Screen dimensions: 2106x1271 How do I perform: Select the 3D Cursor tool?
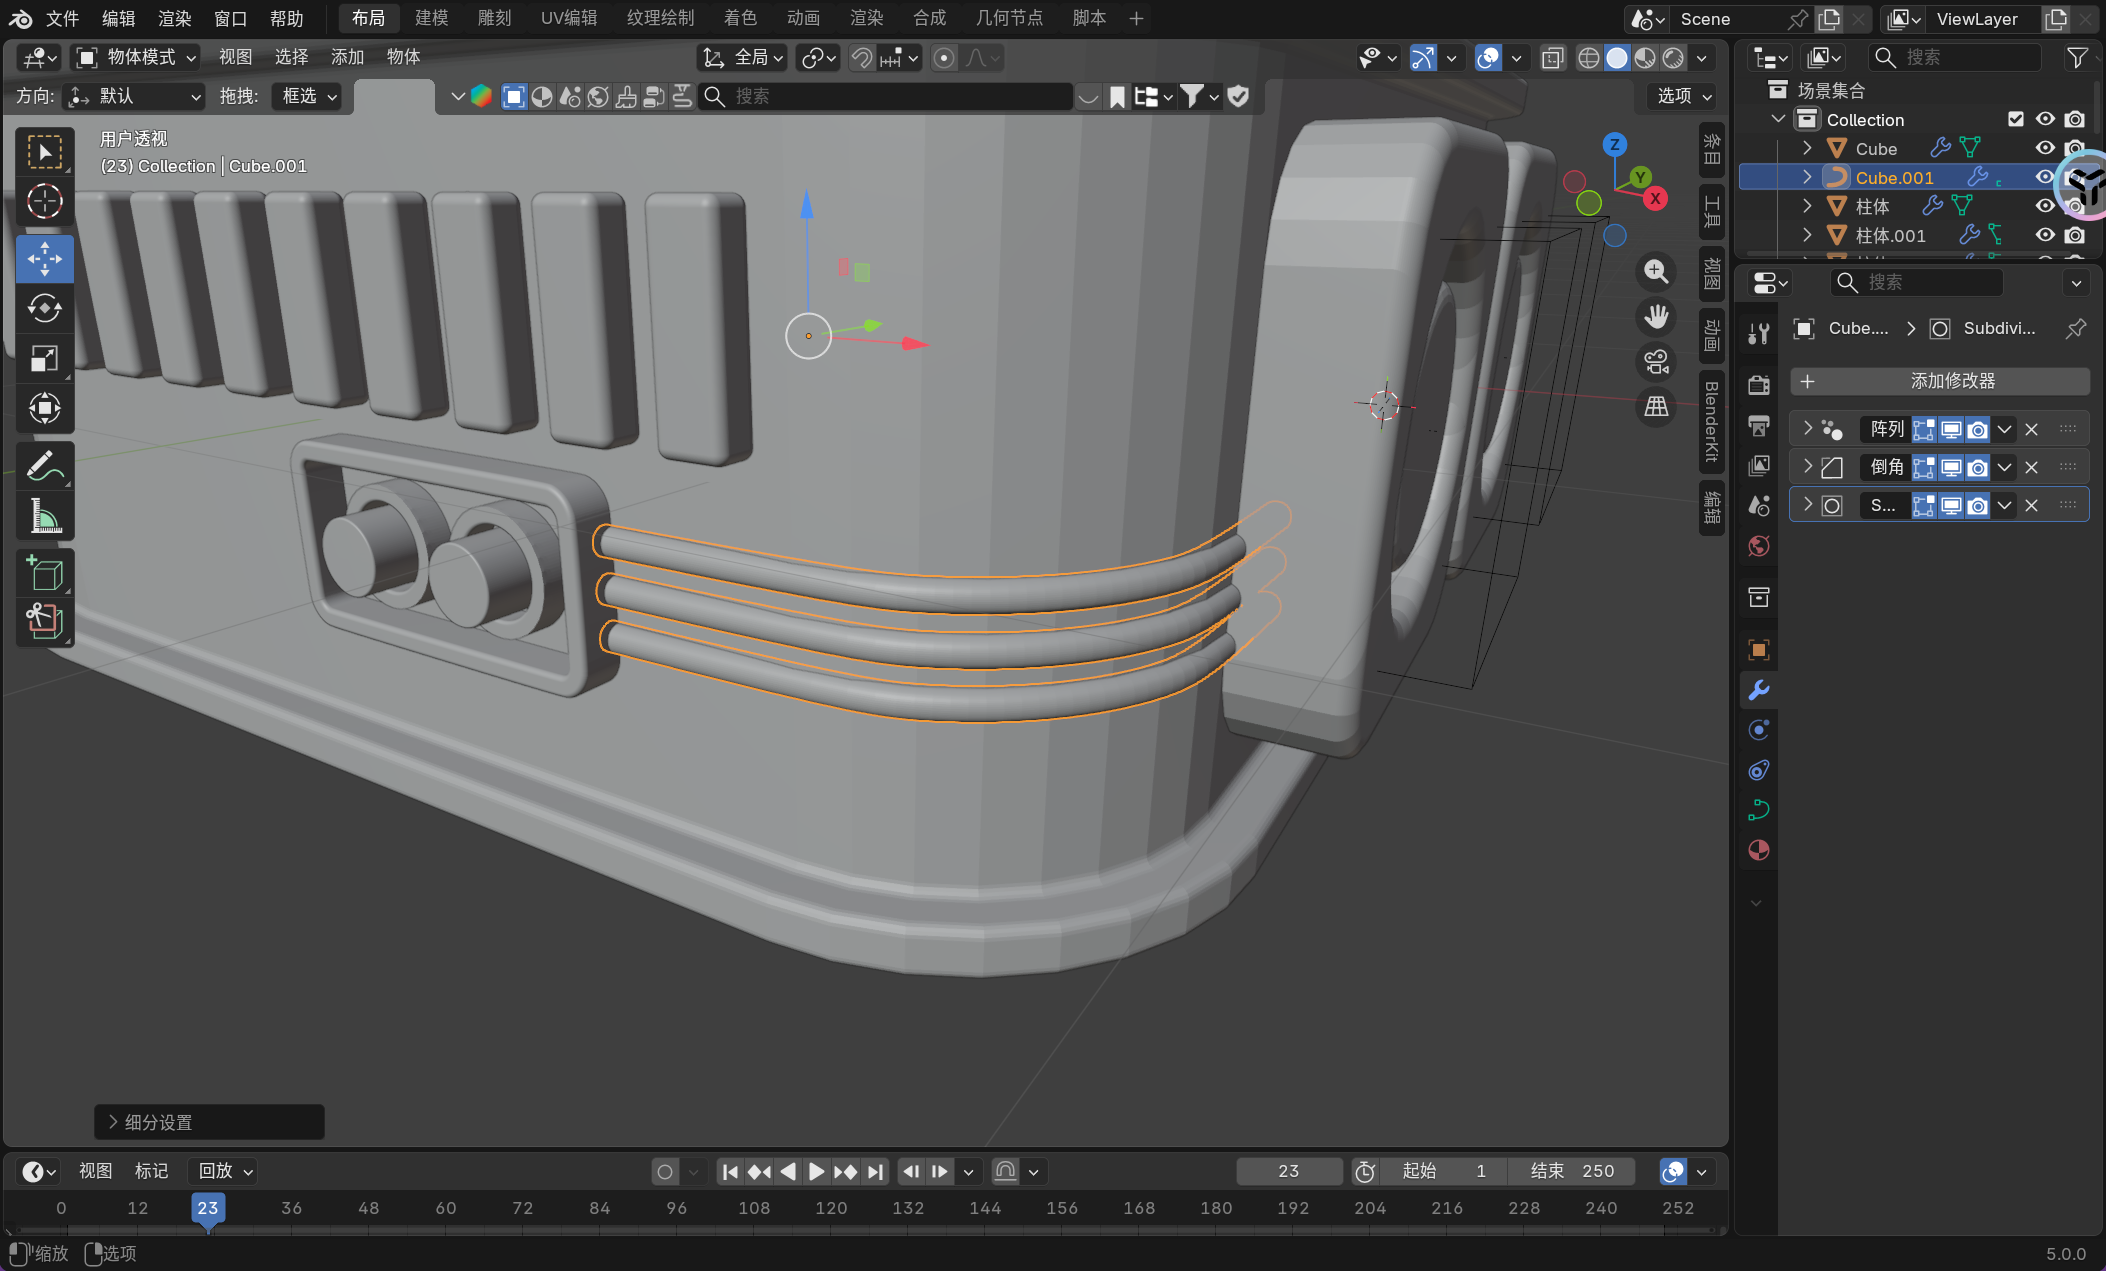click(x=44, y=201)
